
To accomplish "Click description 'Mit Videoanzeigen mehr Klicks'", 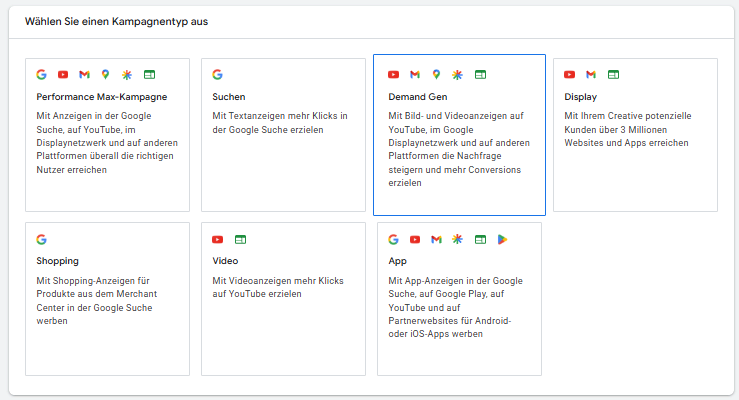I will pos(278,287).
